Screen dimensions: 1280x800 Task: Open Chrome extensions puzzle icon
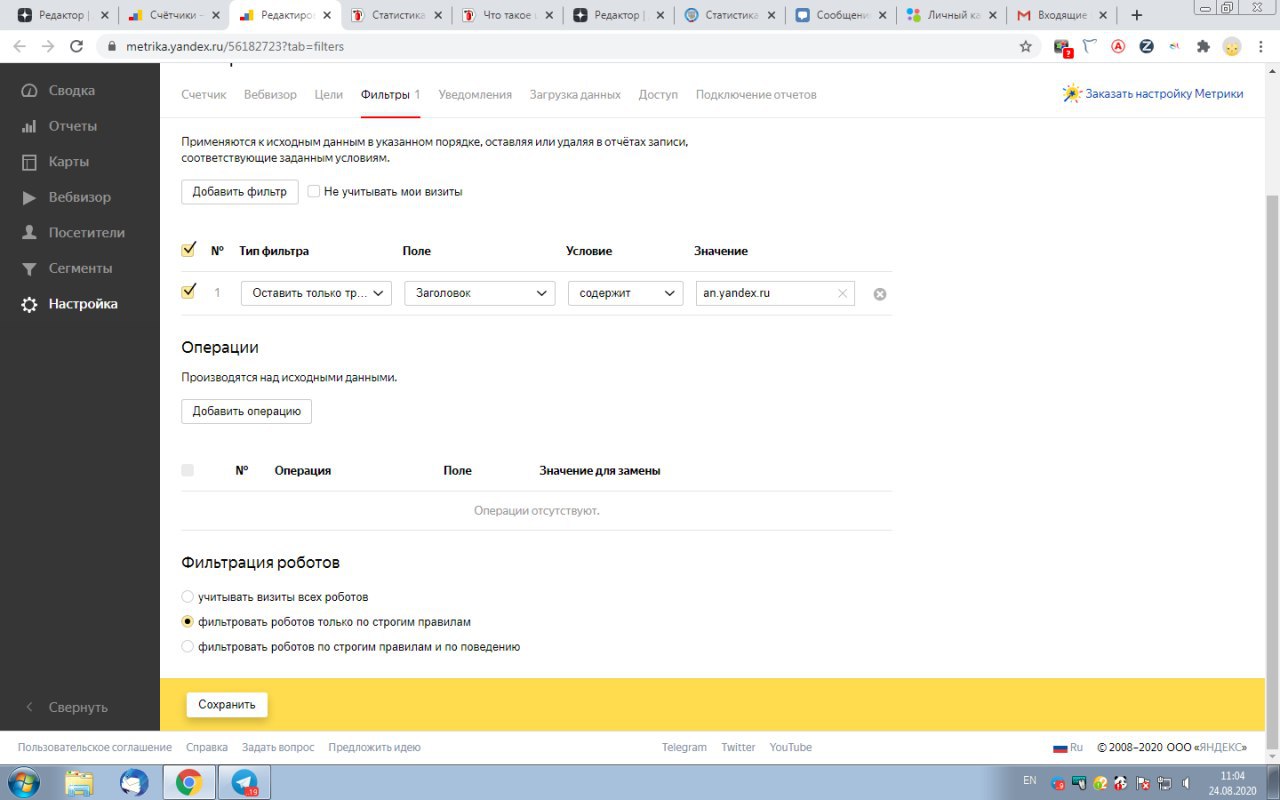pos(1203,47)
